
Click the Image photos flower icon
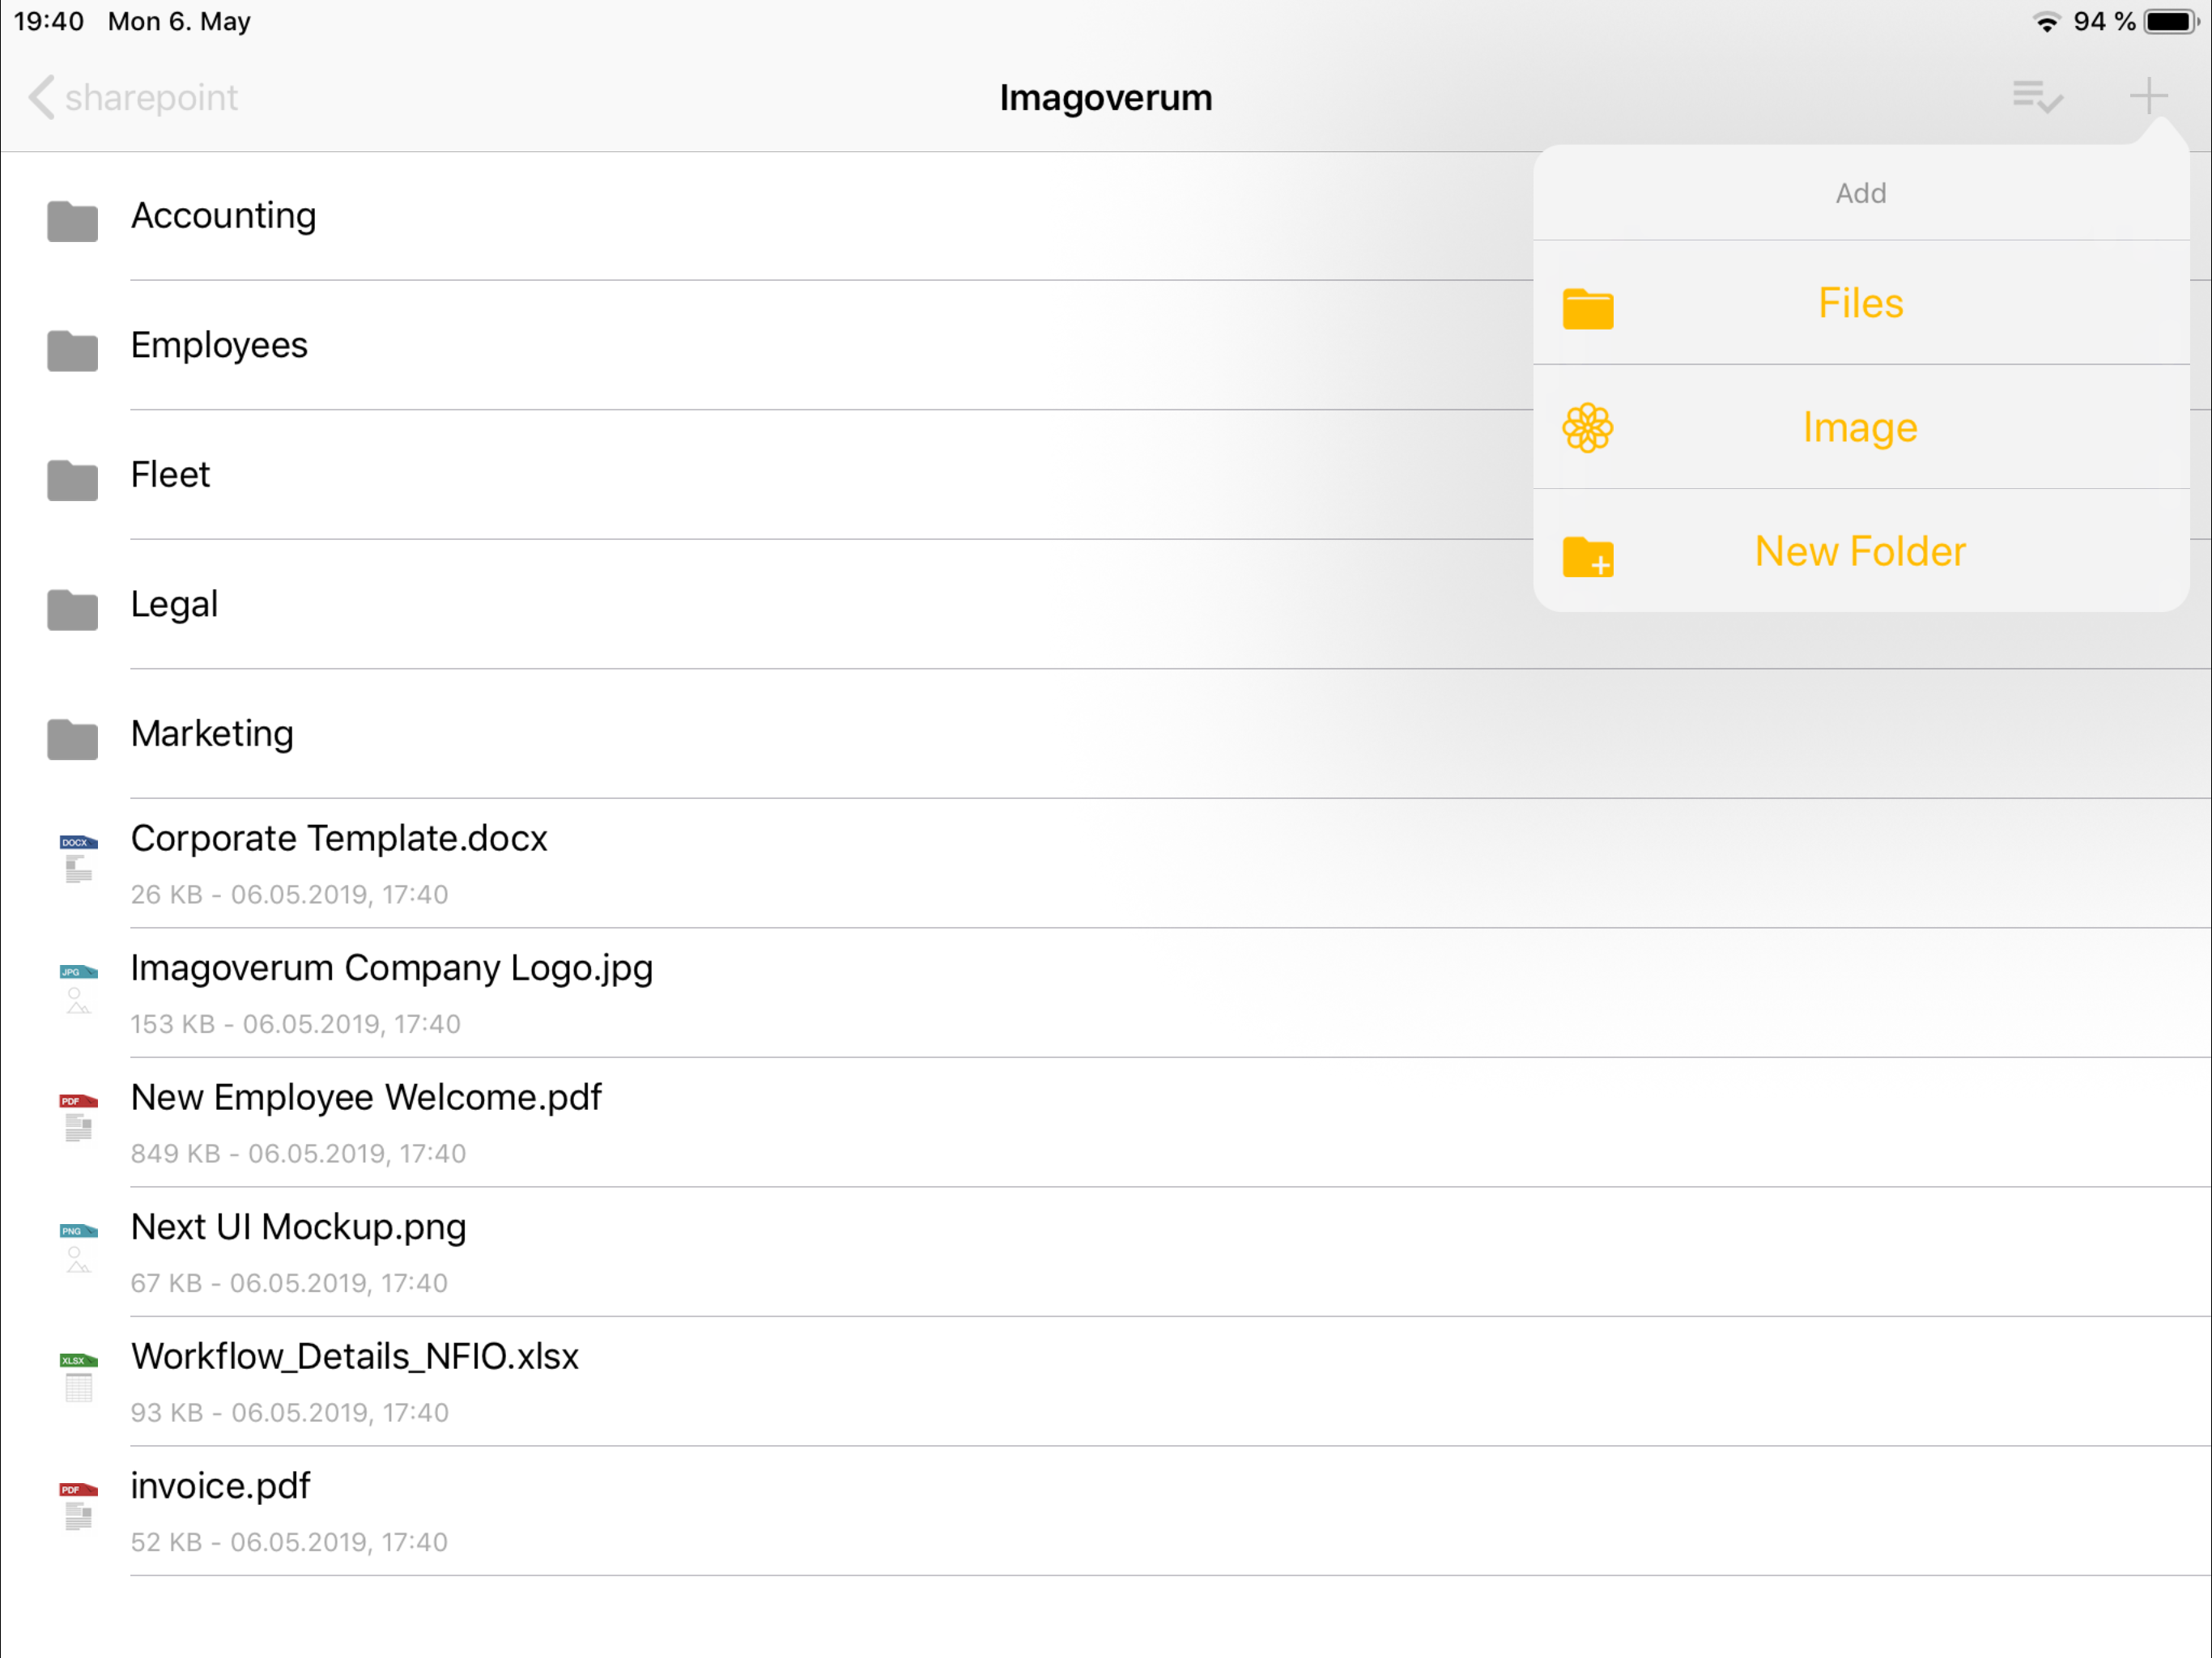click(x=1588, y=428)
